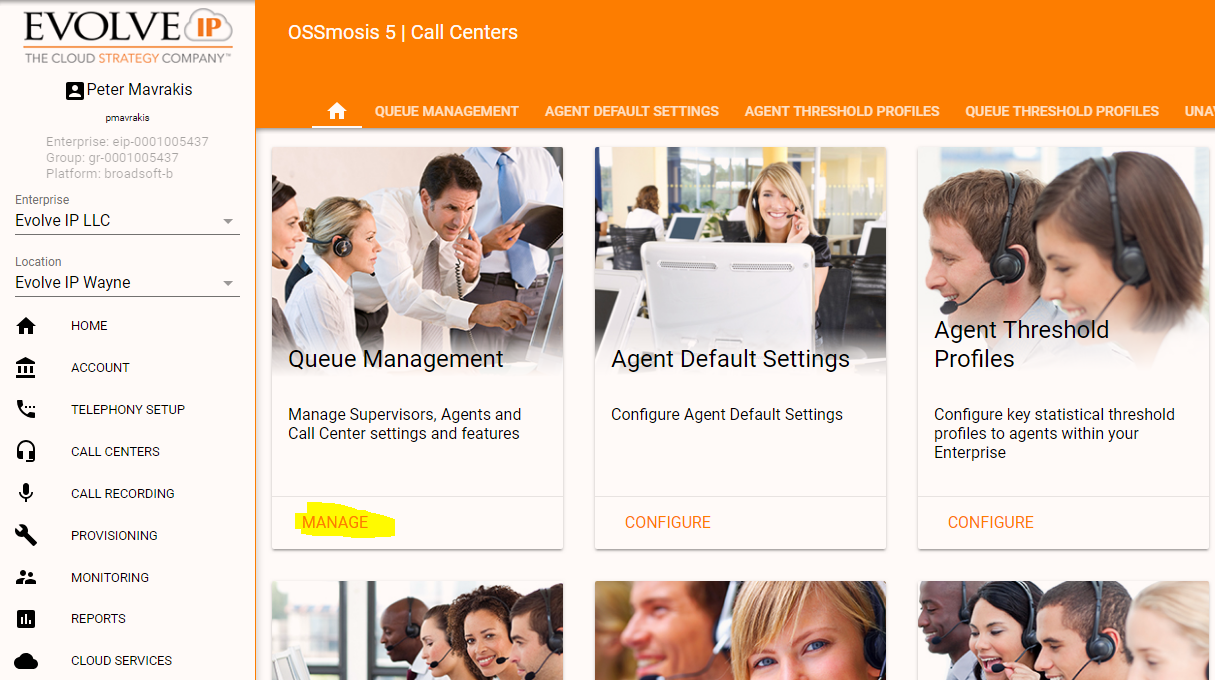This screenshot has height=680, width=1215.
Task: Go to home icon tab in top bar
Action: [337, 111]
